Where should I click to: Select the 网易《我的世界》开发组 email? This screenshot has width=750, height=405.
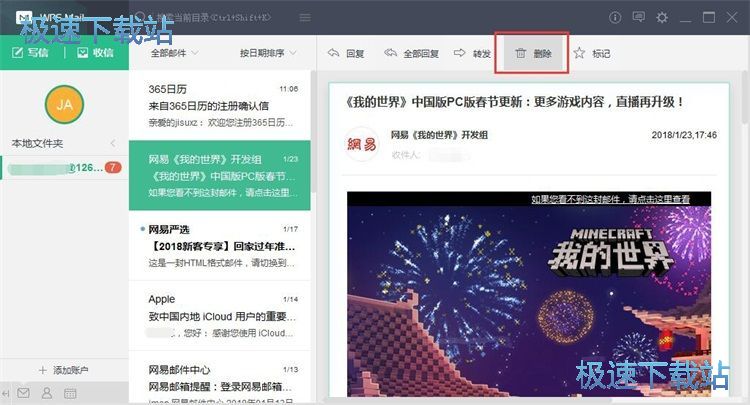(x=220, y=175)
